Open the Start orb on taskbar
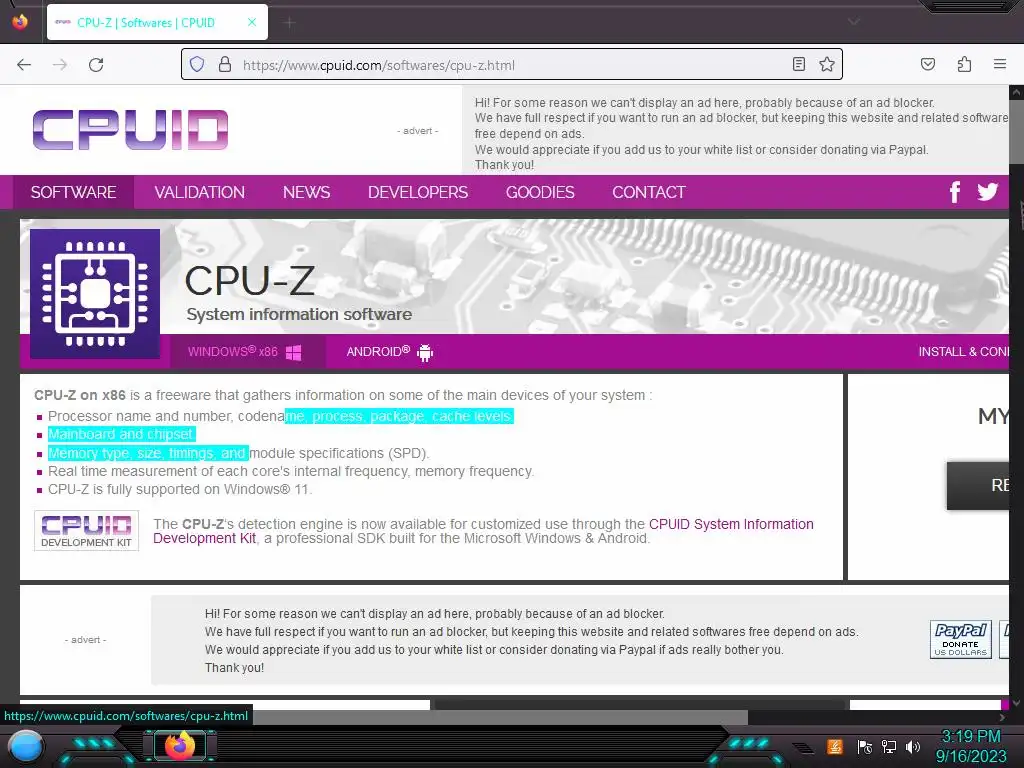The height and width of the screenshot is (768, 1024). coord(25,746)
